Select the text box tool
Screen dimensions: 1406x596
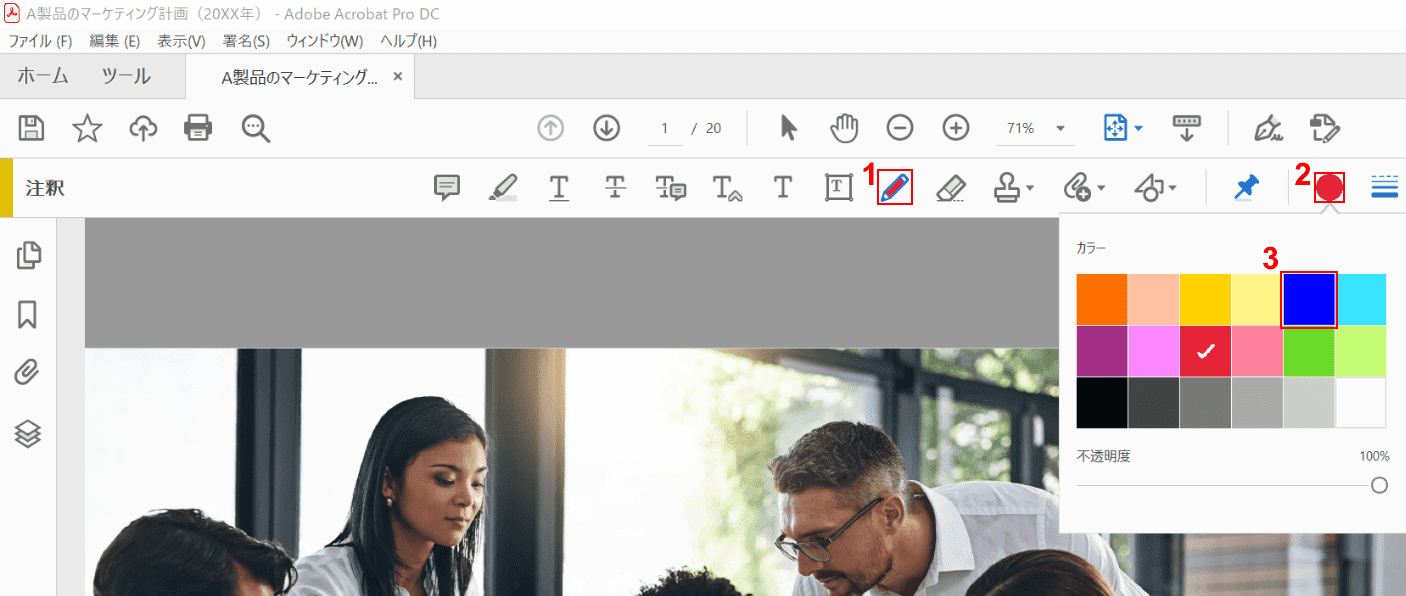[838, 187]
